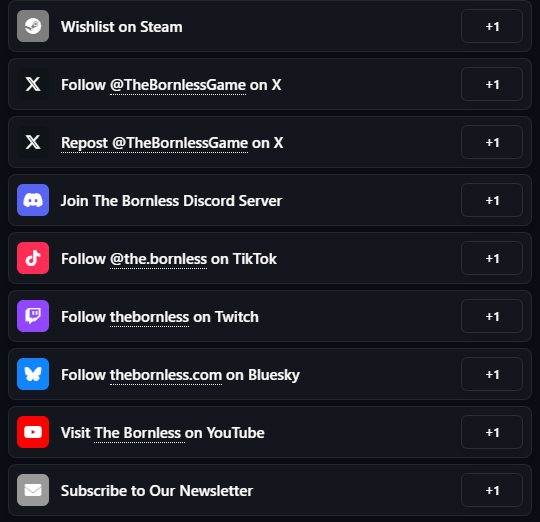The width and height of the screenshot is (540, 522).
Task: Click the YouTube play icon
Action: point(33,432)
